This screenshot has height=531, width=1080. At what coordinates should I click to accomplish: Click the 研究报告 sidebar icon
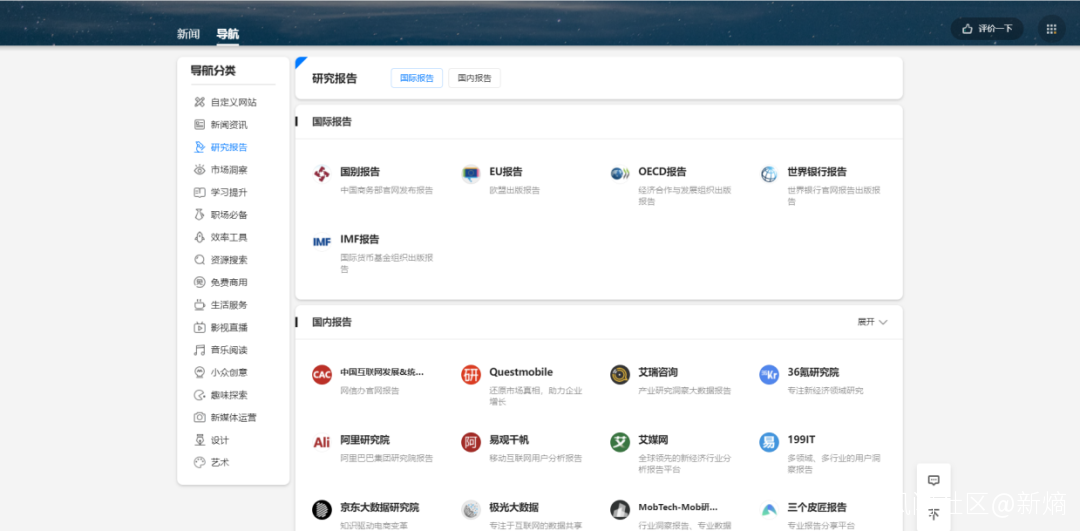pos(200,147)
